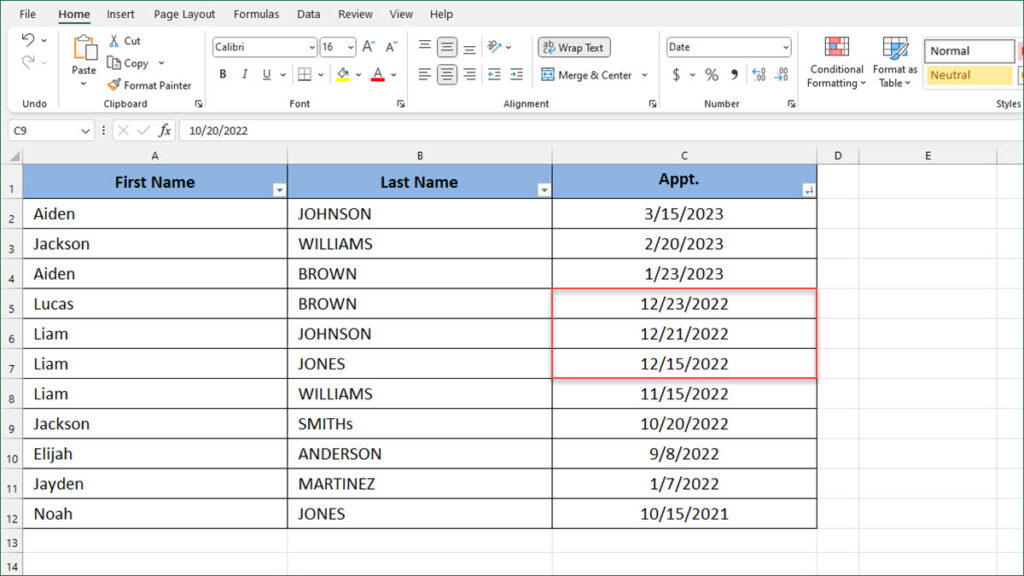Open the Appt. column filter dropdown
The image size is (1024, 576).
tap(807, 188)
